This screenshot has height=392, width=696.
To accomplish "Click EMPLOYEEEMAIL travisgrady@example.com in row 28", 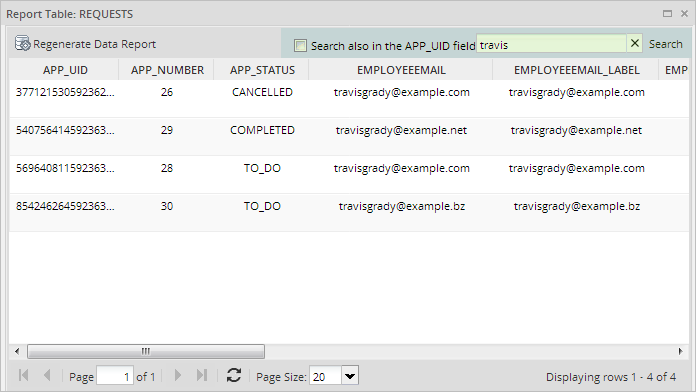I will pyautogui.click(x=401, y=168).
